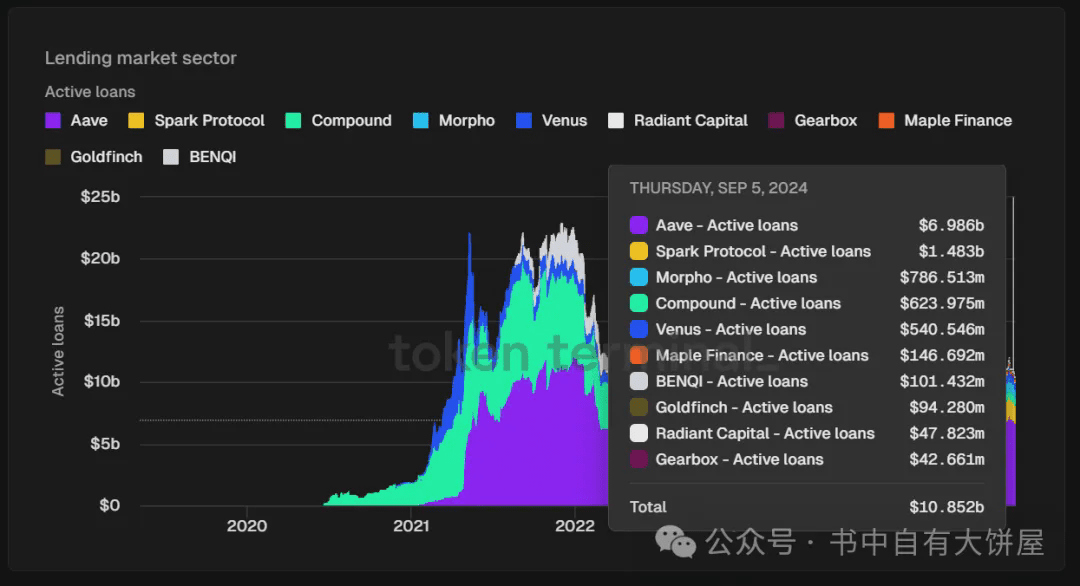Click the vertical 'Active loans' axis title
Viewport: 1080px width, 586px height.
(x=59, y=351)
